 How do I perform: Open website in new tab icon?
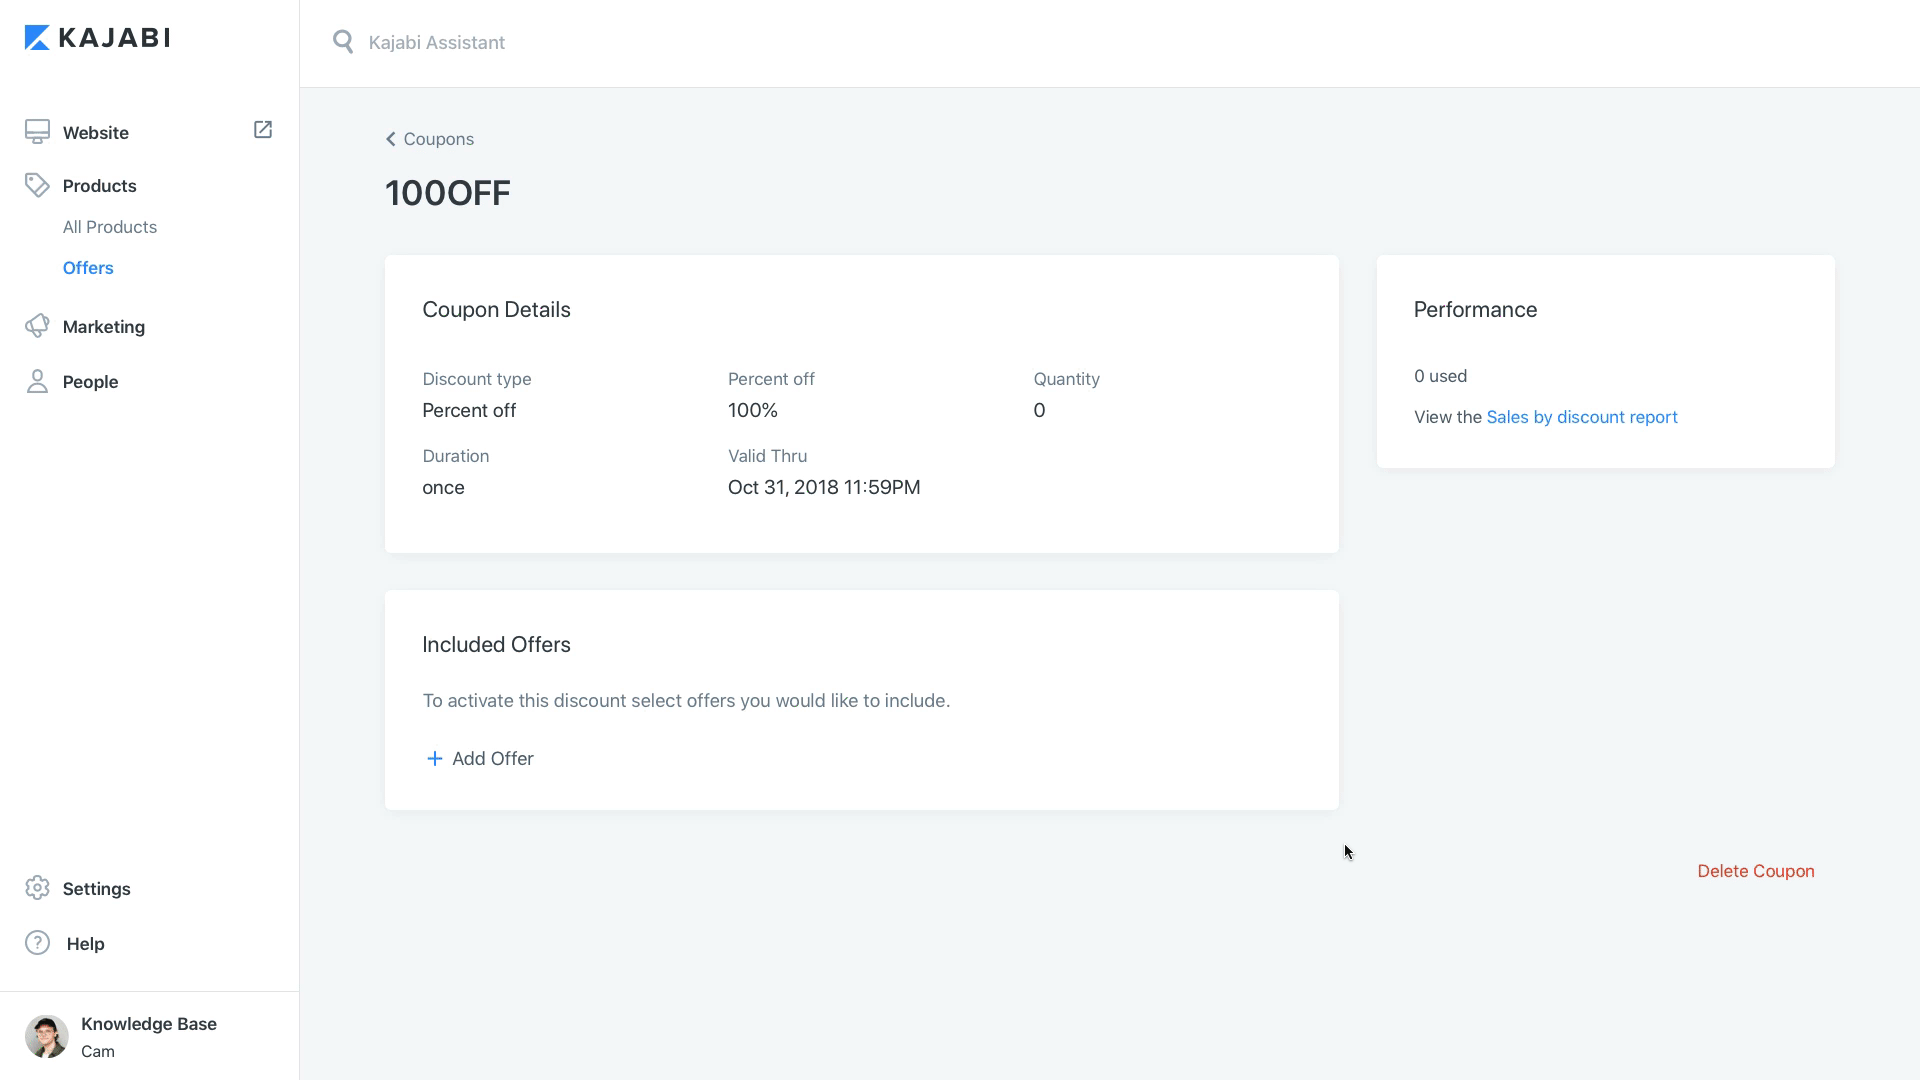263,130
